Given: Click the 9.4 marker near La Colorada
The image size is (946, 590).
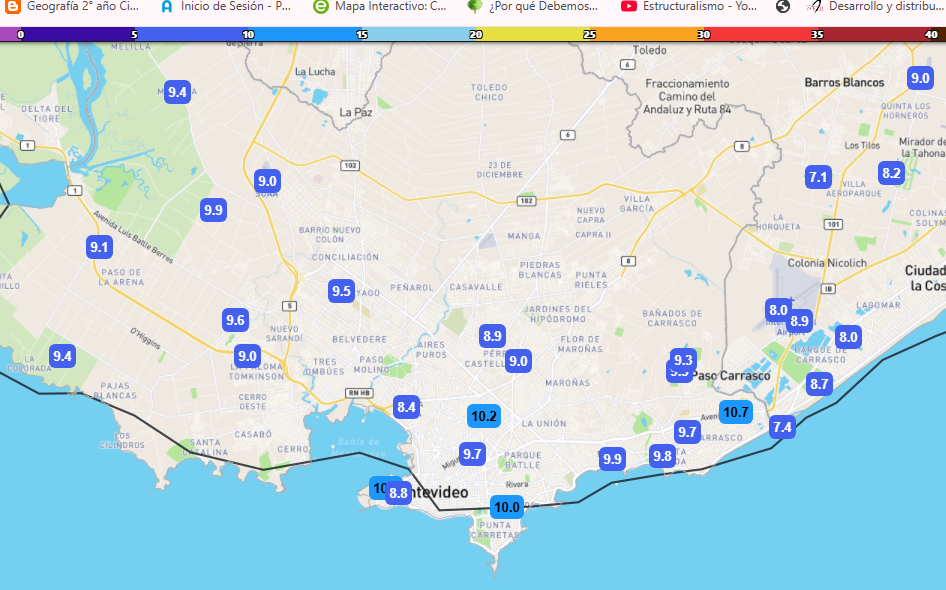Looking at the screenshot, I should point(62,356).
